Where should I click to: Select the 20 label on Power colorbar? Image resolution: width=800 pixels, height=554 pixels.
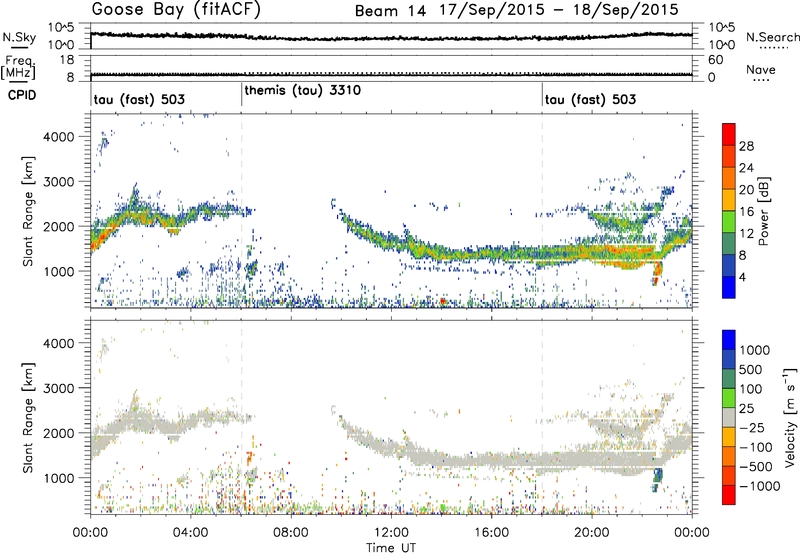point(746,190)
